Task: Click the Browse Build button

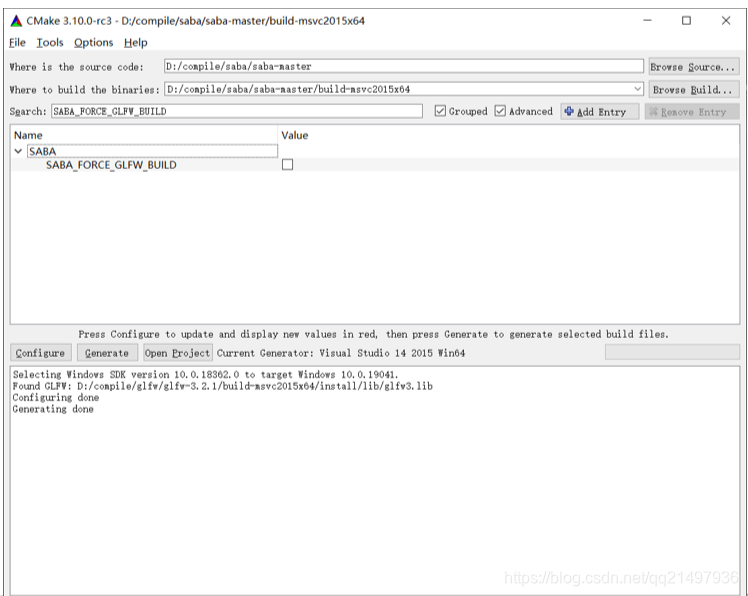Action: (x=694, y=90)
